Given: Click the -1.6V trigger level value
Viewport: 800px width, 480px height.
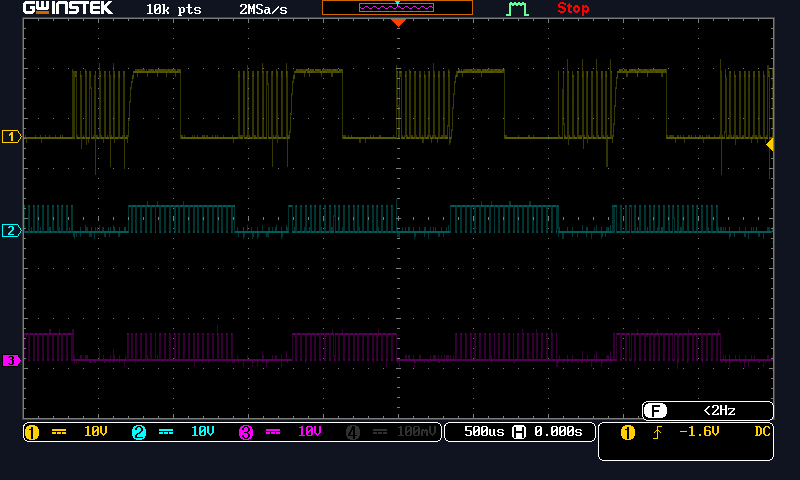Looking at the screenshot, I should point(699,432).
